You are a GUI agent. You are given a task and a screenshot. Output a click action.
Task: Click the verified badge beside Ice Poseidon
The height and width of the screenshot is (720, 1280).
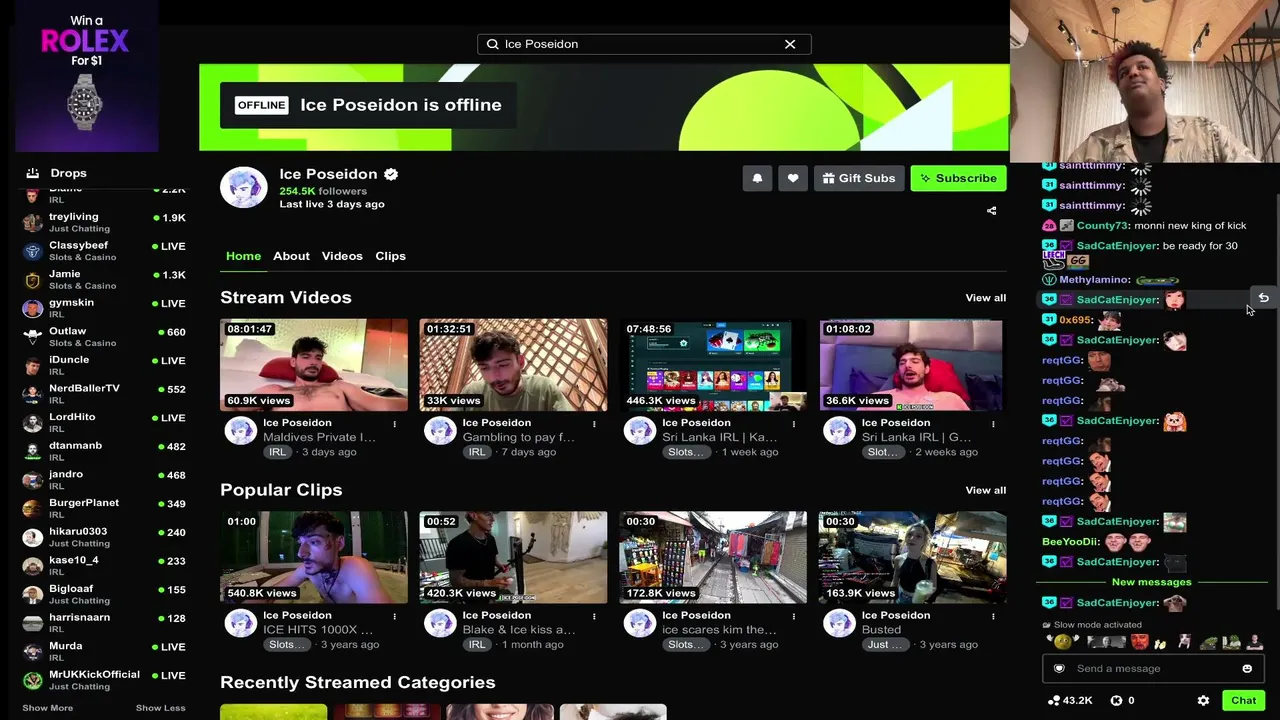(391, 174)
